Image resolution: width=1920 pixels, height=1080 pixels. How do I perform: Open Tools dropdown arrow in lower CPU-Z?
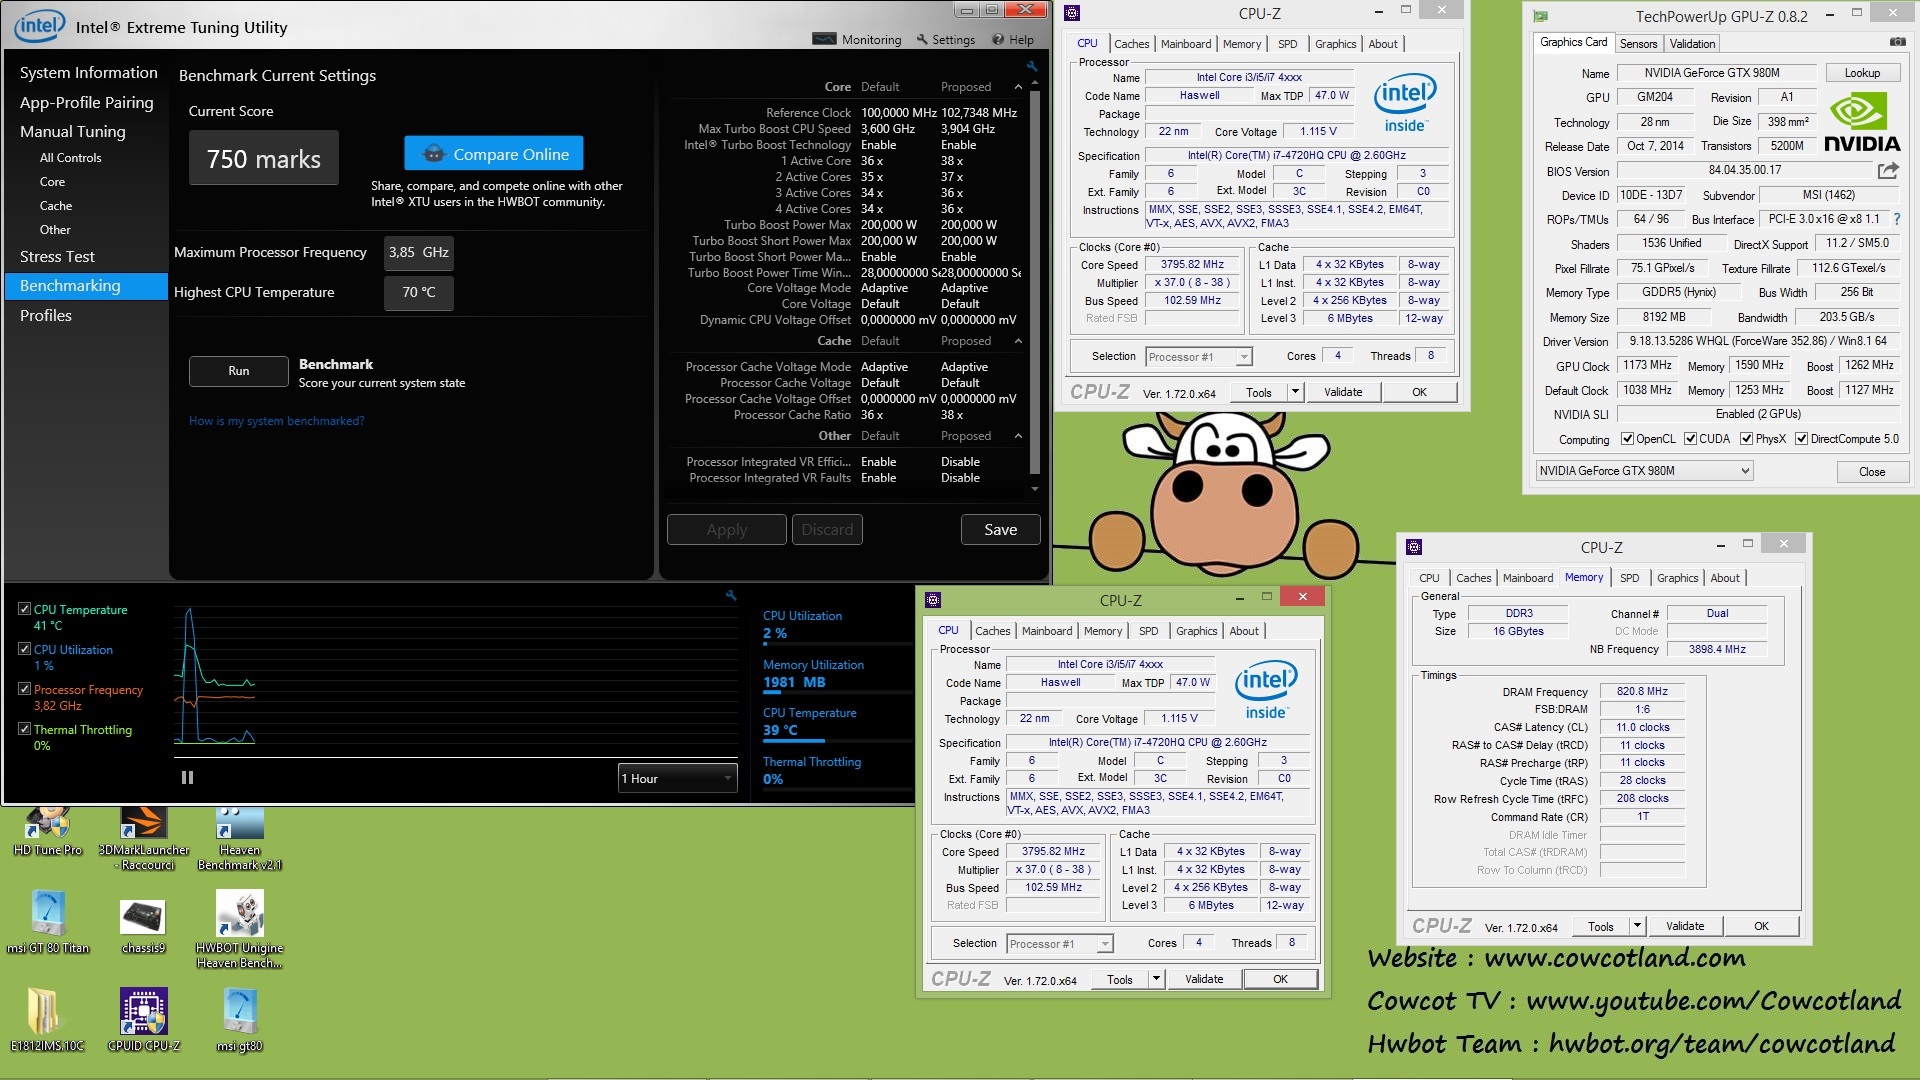pyautogui.click(x=1156, y=979)
